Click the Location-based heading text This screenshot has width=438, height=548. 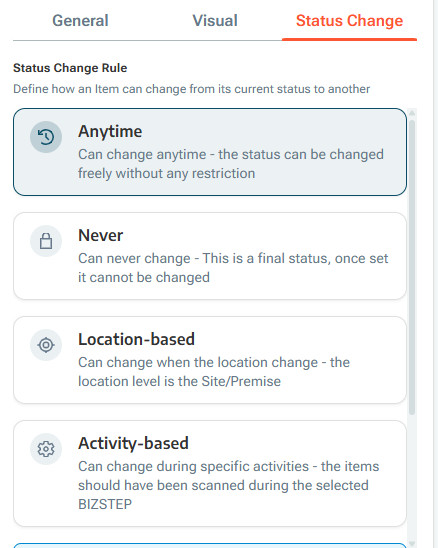click(x=136, y=339)
